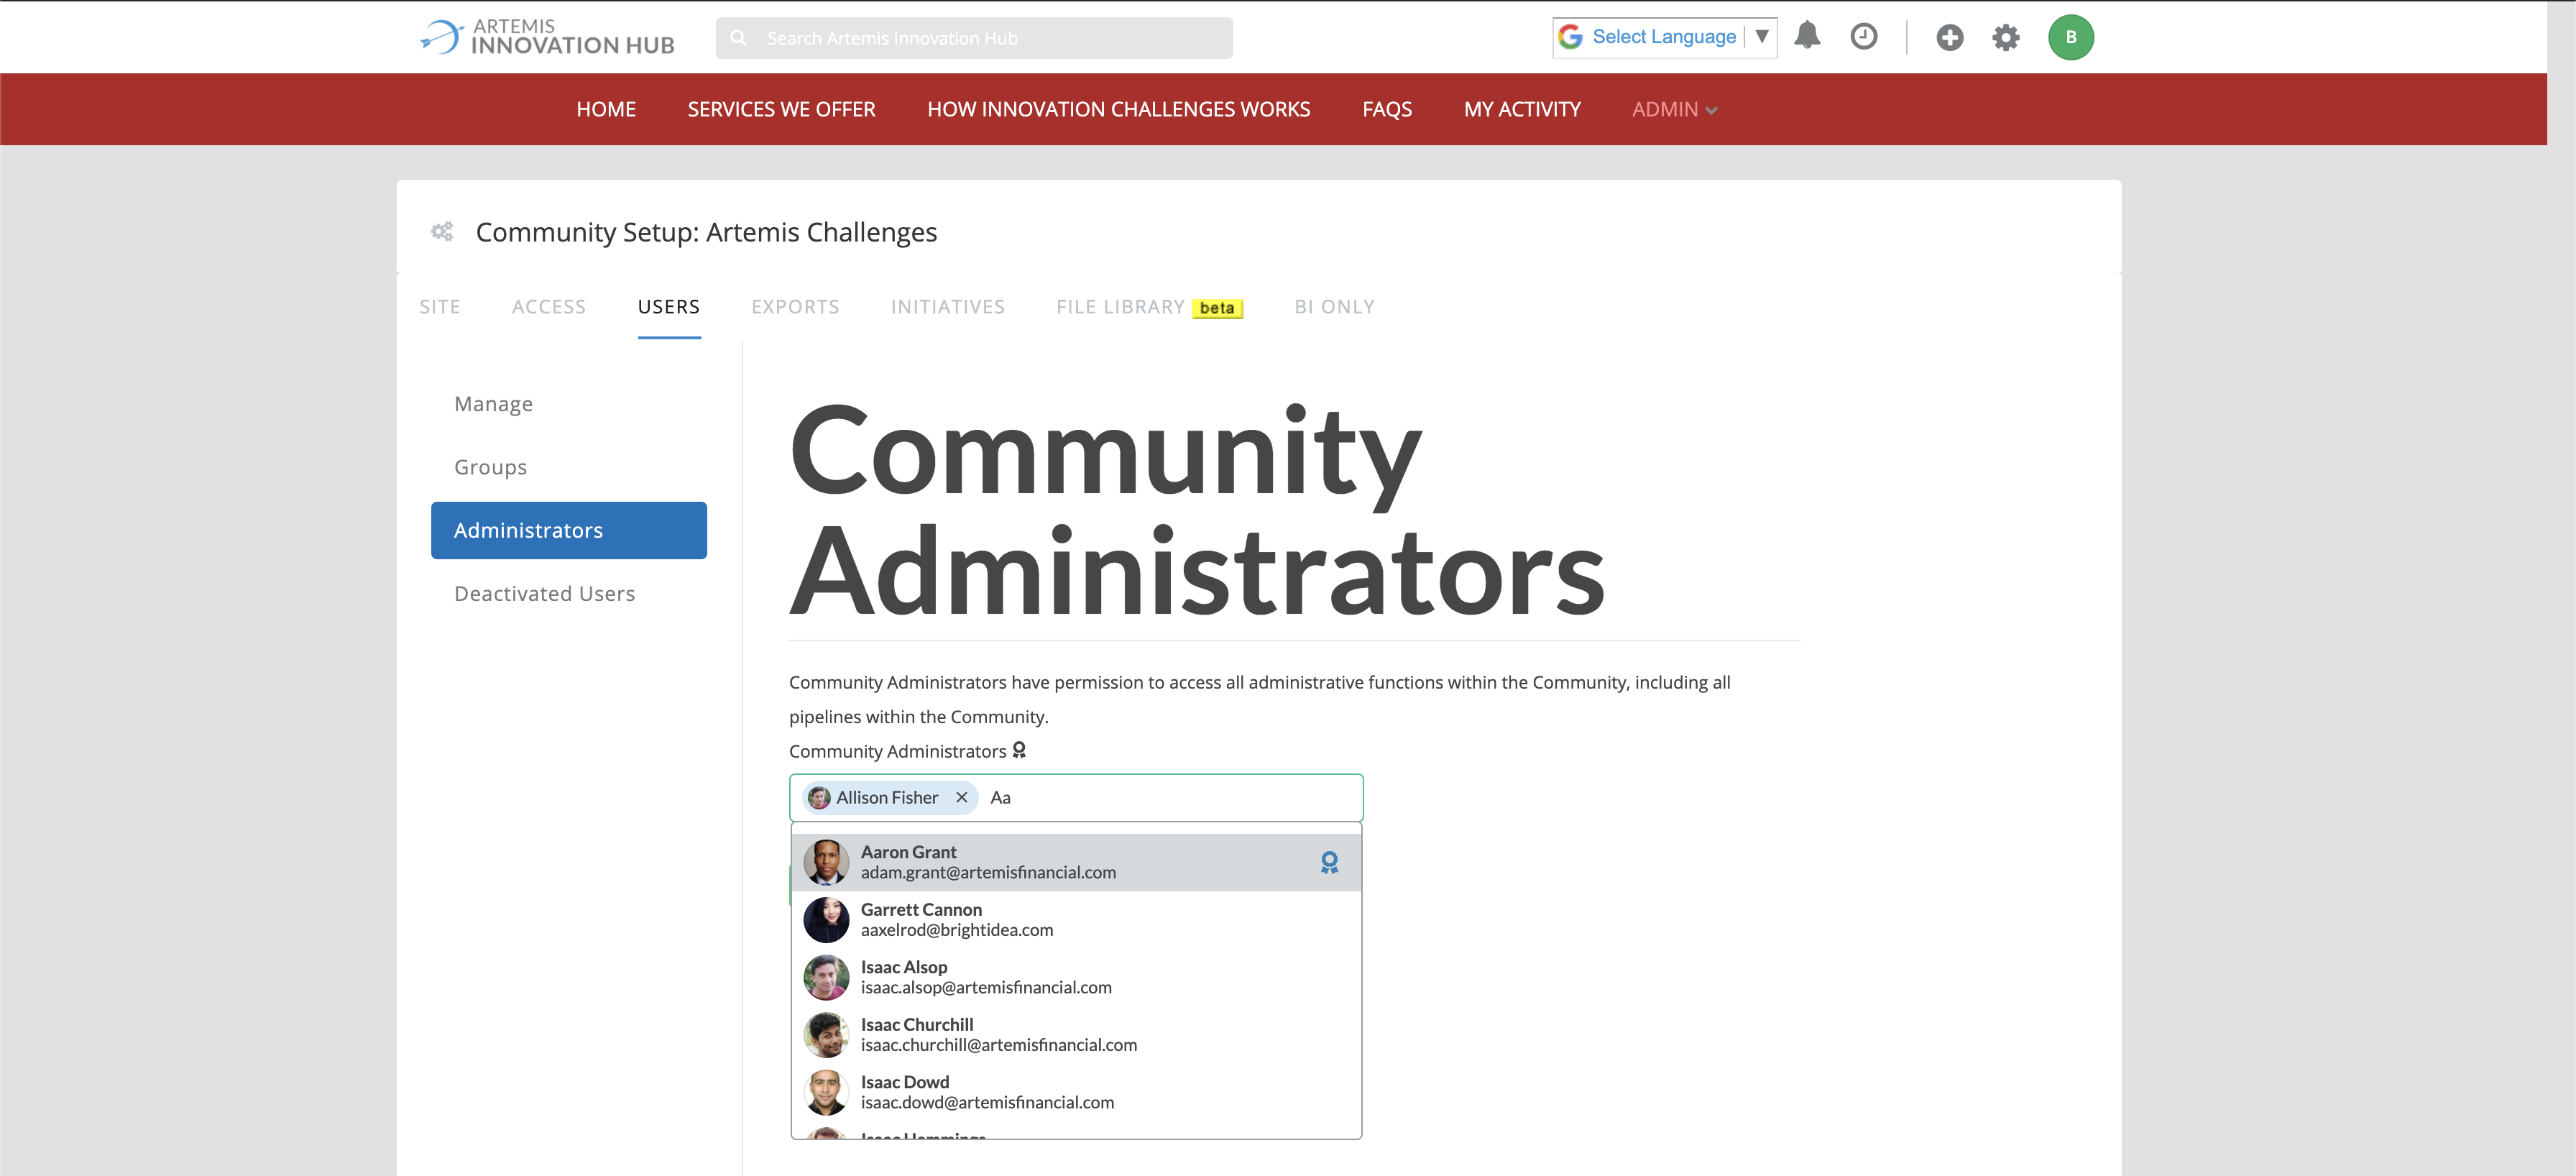Viewport: 2576px width, 1176px height.
Task: Click the admin ribbon badge on Aaron Grant
Action: (1329, 862)
